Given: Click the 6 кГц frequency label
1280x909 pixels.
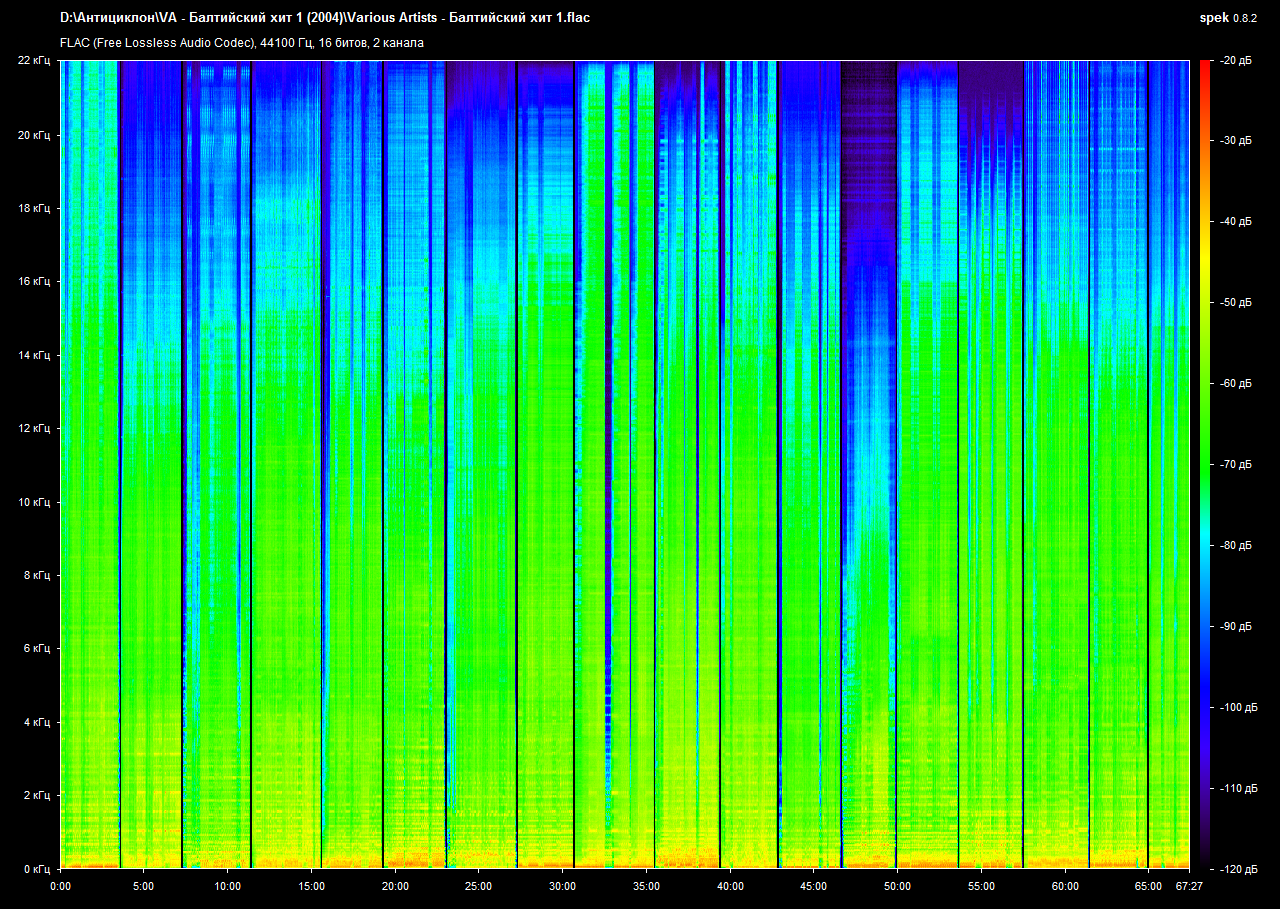Looking at the screenshot, I should [x=37, y=648].
